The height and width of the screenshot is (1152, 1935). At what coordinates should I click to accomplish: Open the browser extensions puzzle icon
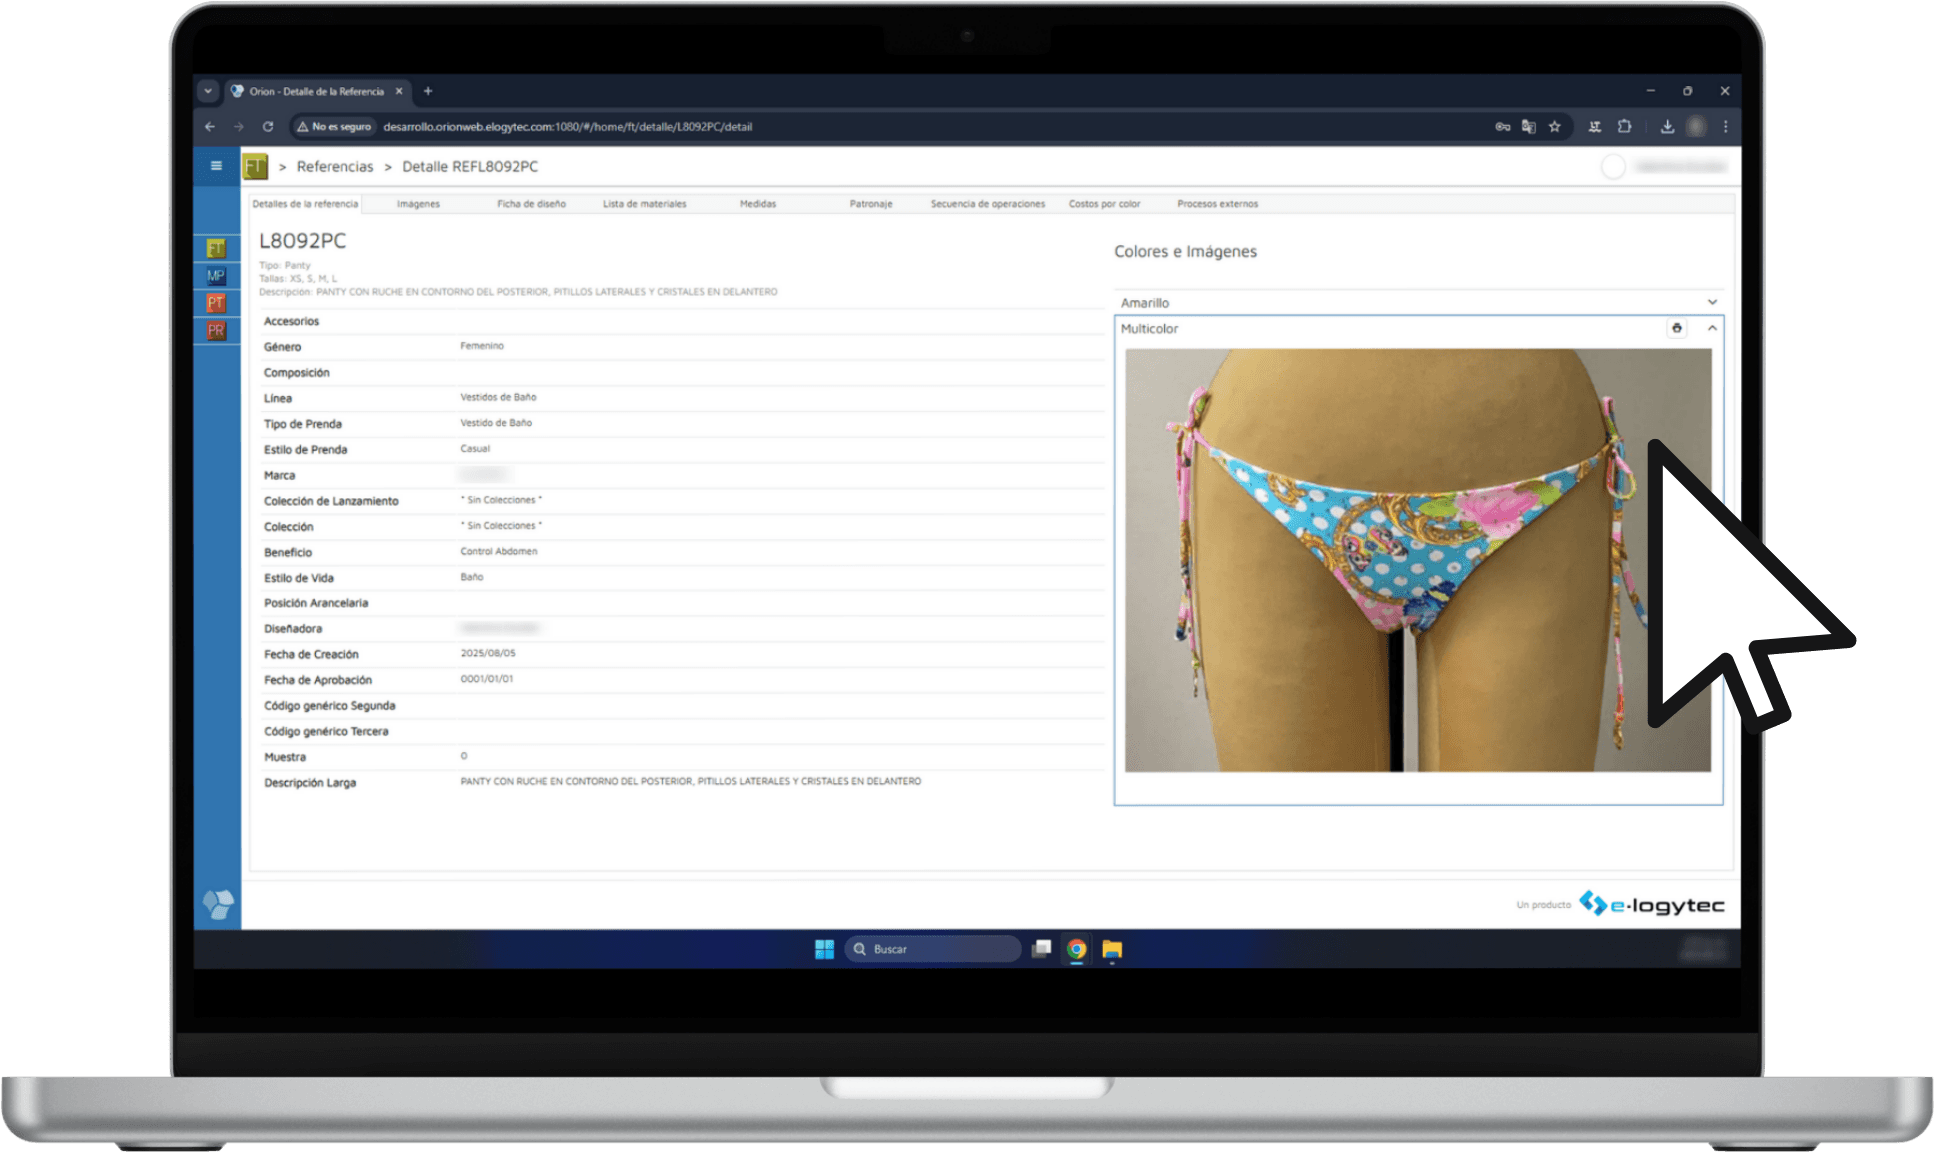coord(1625,127)
